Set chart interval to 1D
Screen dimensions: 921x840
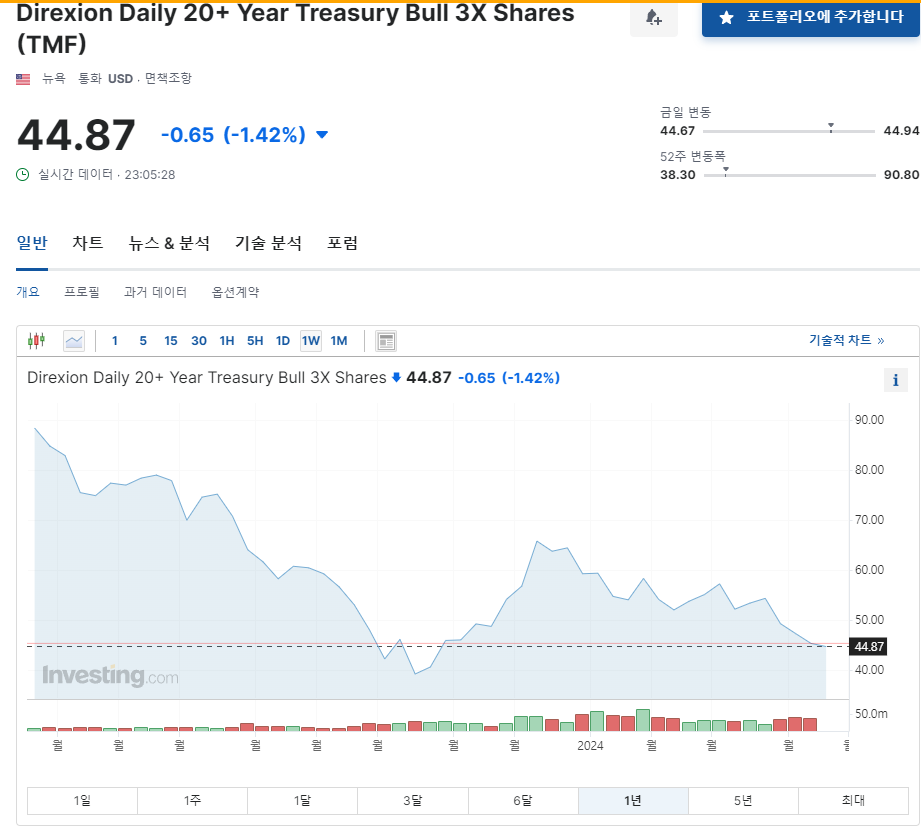point(283,341)
